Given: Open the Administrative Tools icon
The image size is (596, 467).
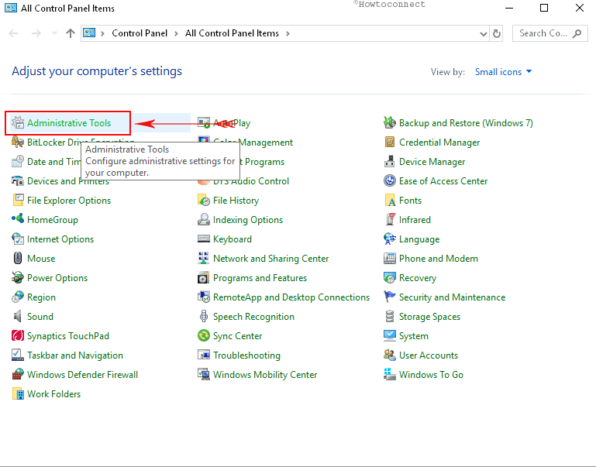Looking at the screenshot, I should click(x=17, y=123).
